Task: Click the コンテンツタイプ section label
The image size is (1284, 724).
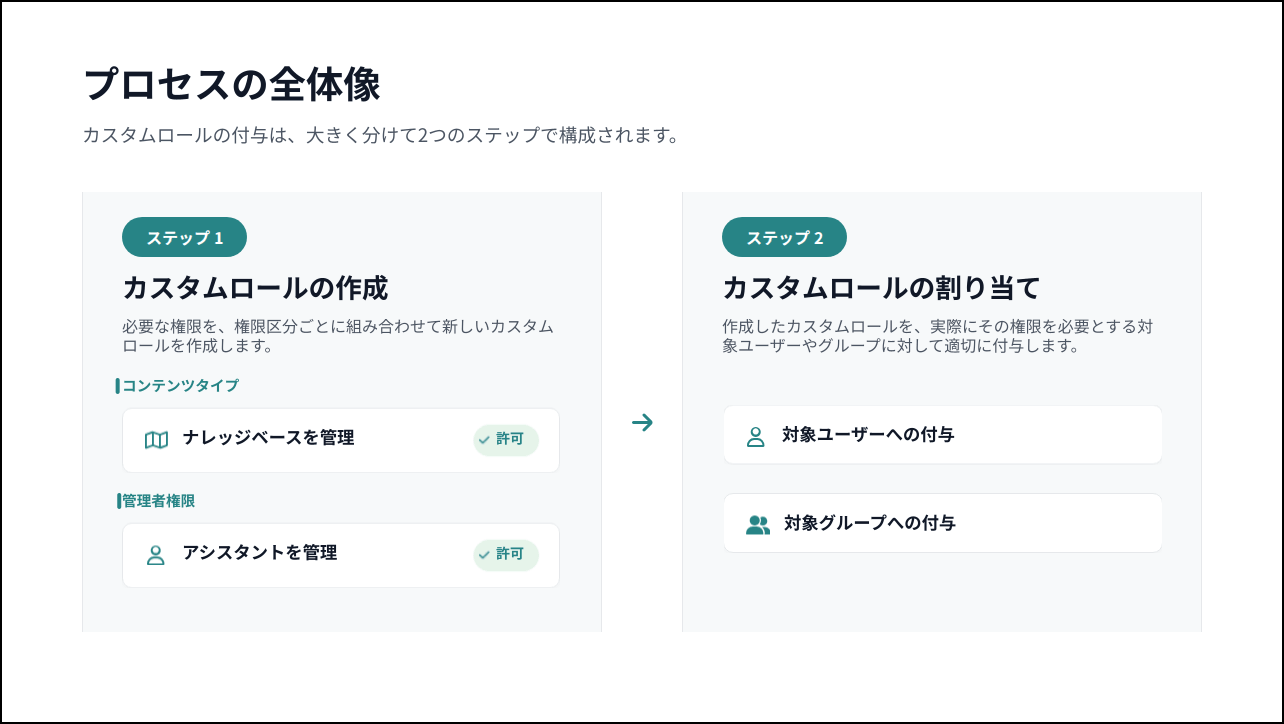Action: click(x=180, y=386)
